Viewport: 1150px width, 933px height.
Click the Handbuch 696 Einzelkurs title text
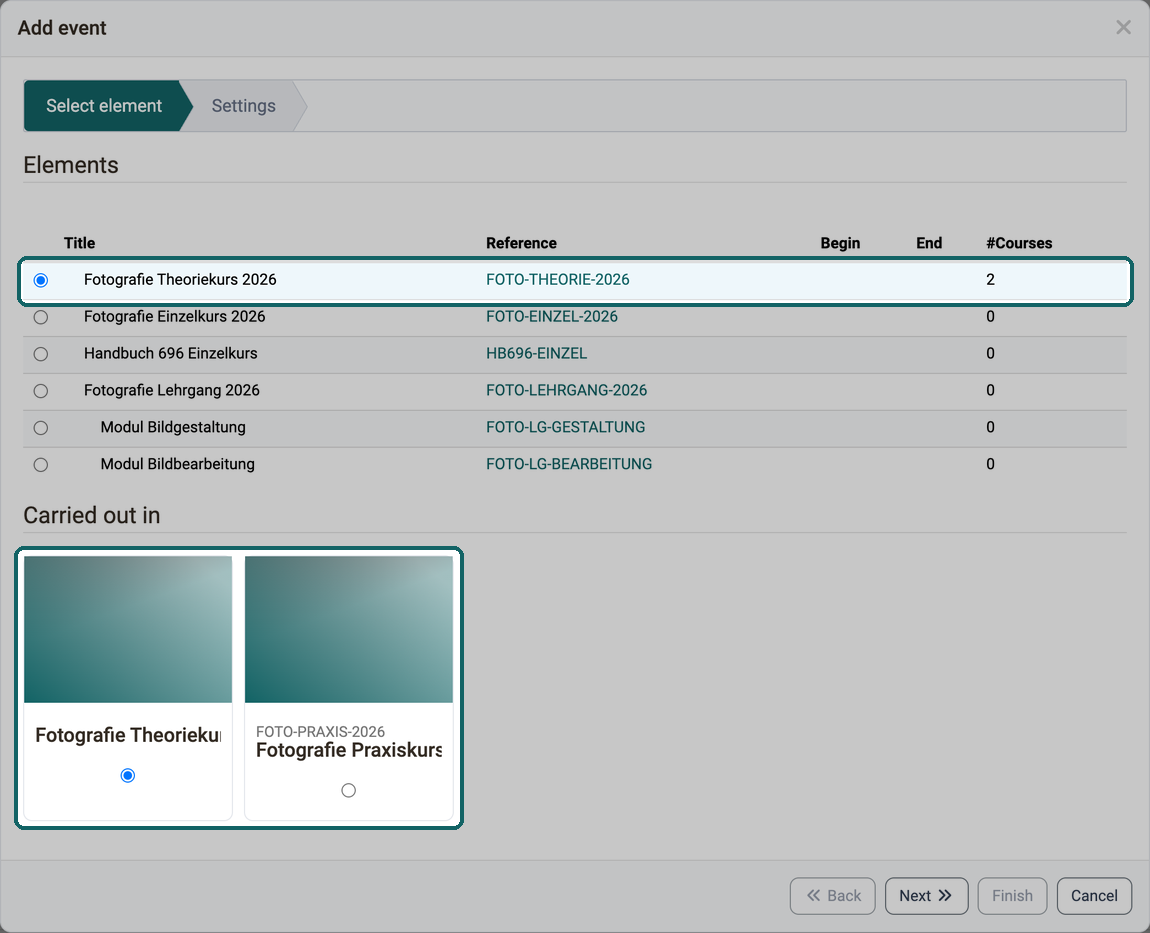pyautogui.click(x=170, y=354)
